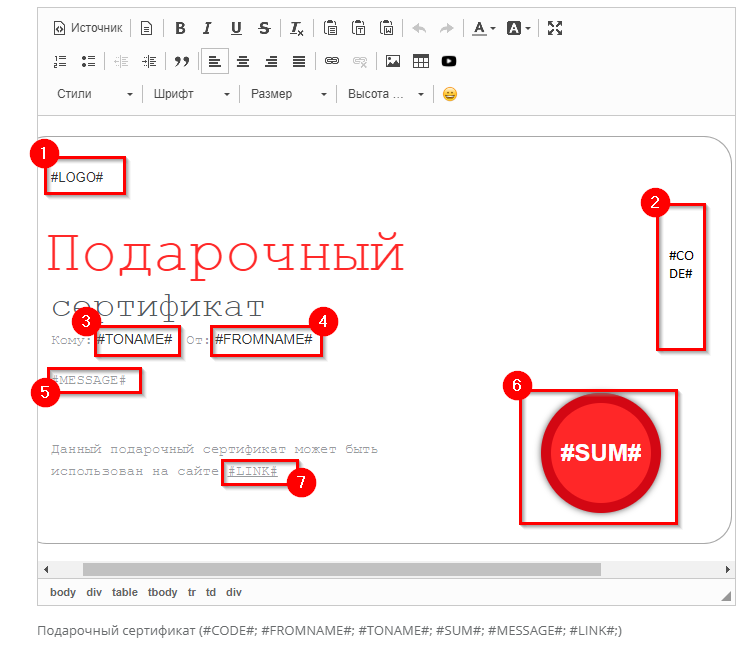
Task: Select the tbody element in path bar
Action: [x=162, y=592]
